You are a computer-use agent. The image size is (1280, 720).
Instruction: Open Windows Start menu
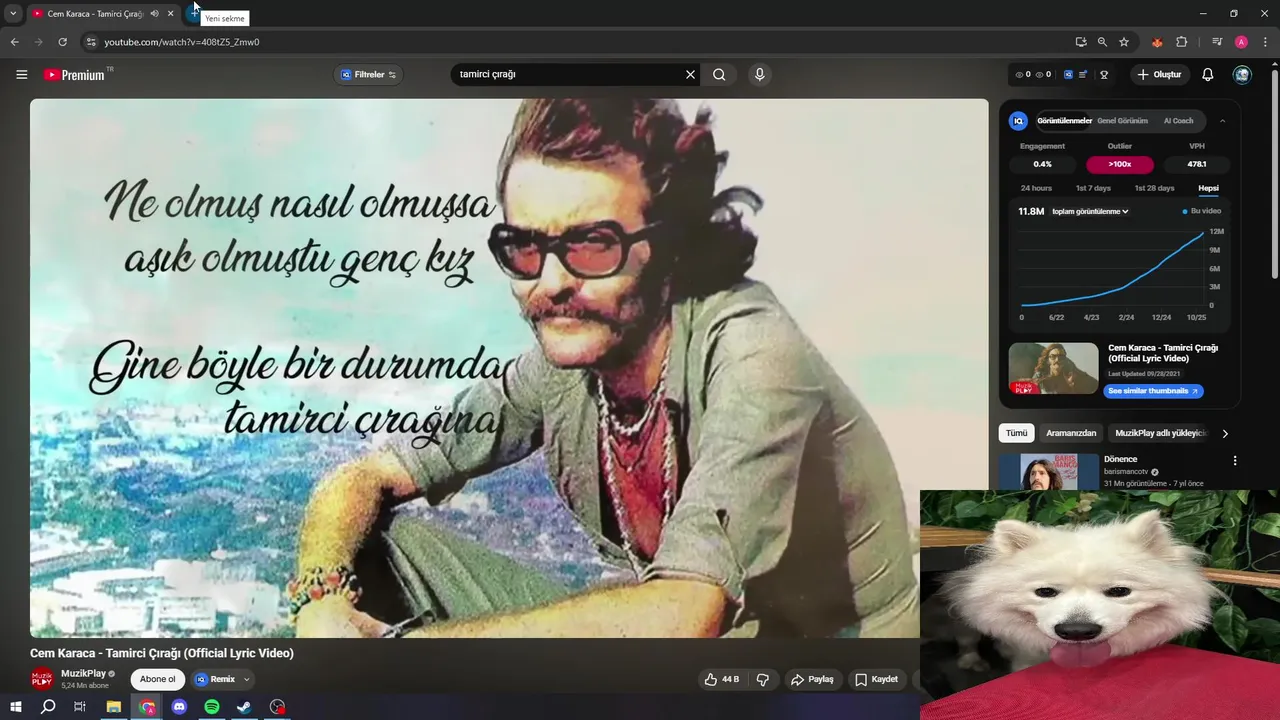(x=15, y=707)
